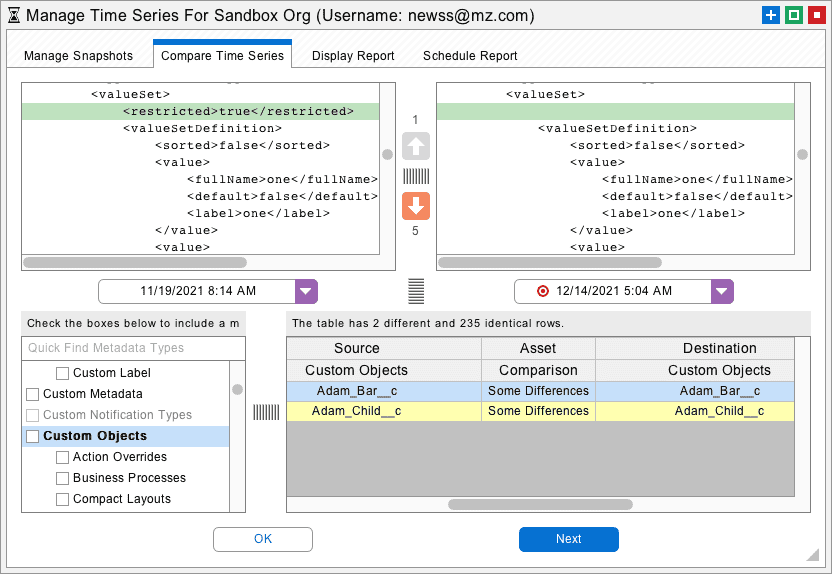Click the green square window button

[794, 15]
